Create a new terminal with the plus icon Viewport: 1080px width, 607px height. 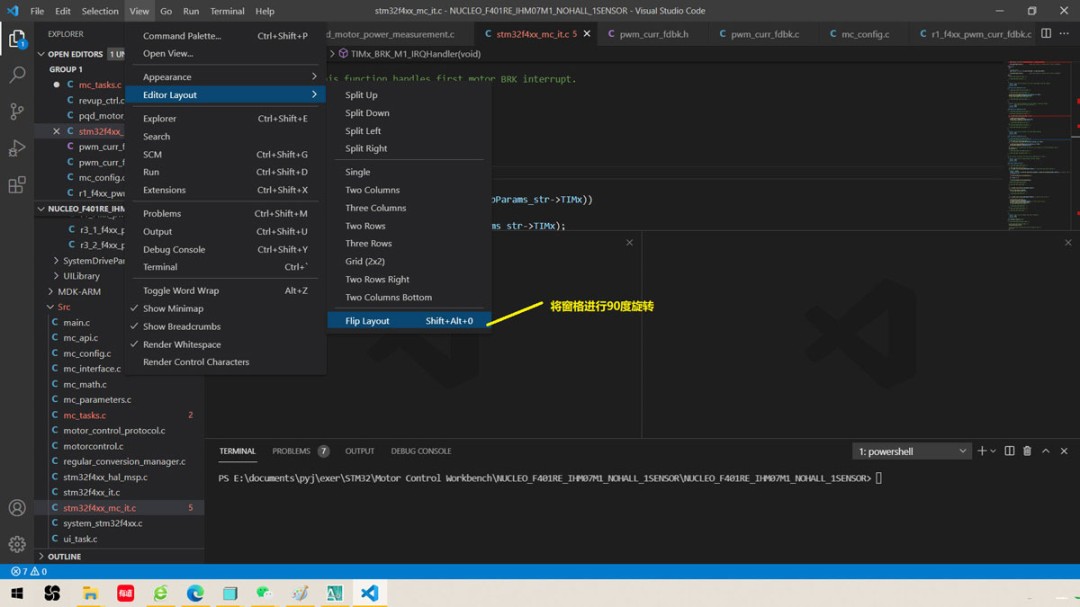[x=981, y=451]
